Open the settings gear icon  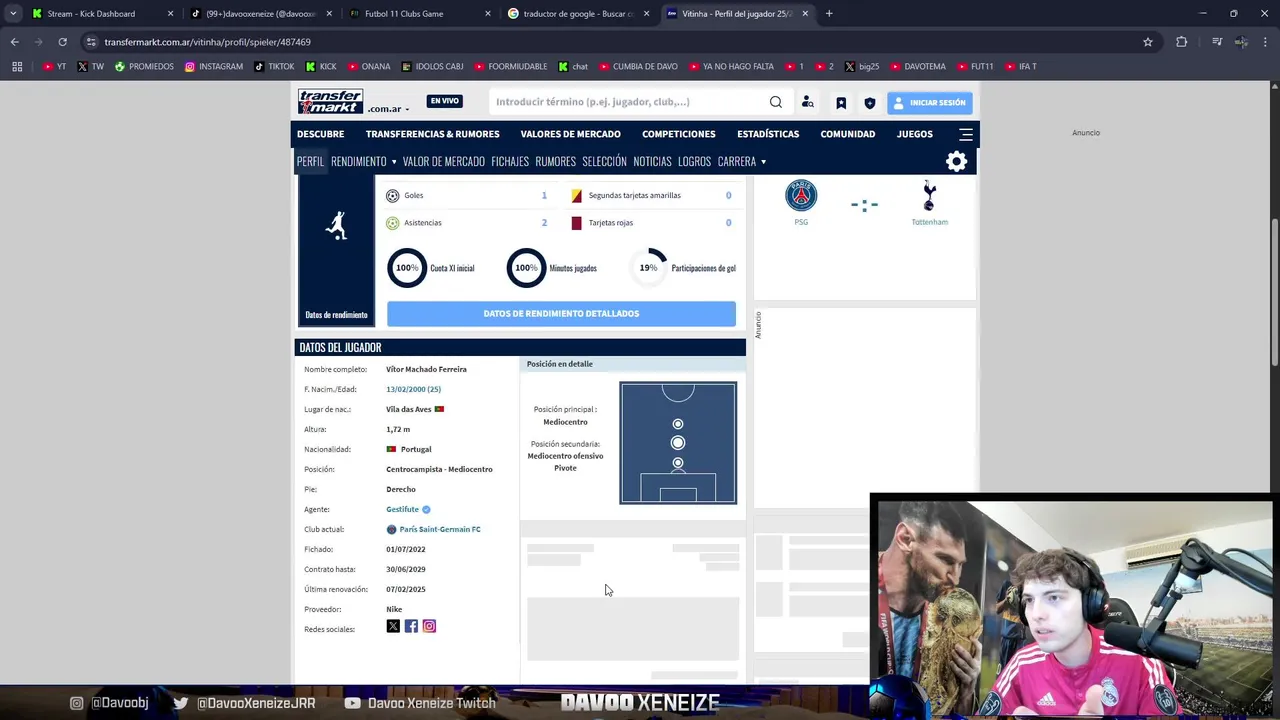(x=957, y=162)
